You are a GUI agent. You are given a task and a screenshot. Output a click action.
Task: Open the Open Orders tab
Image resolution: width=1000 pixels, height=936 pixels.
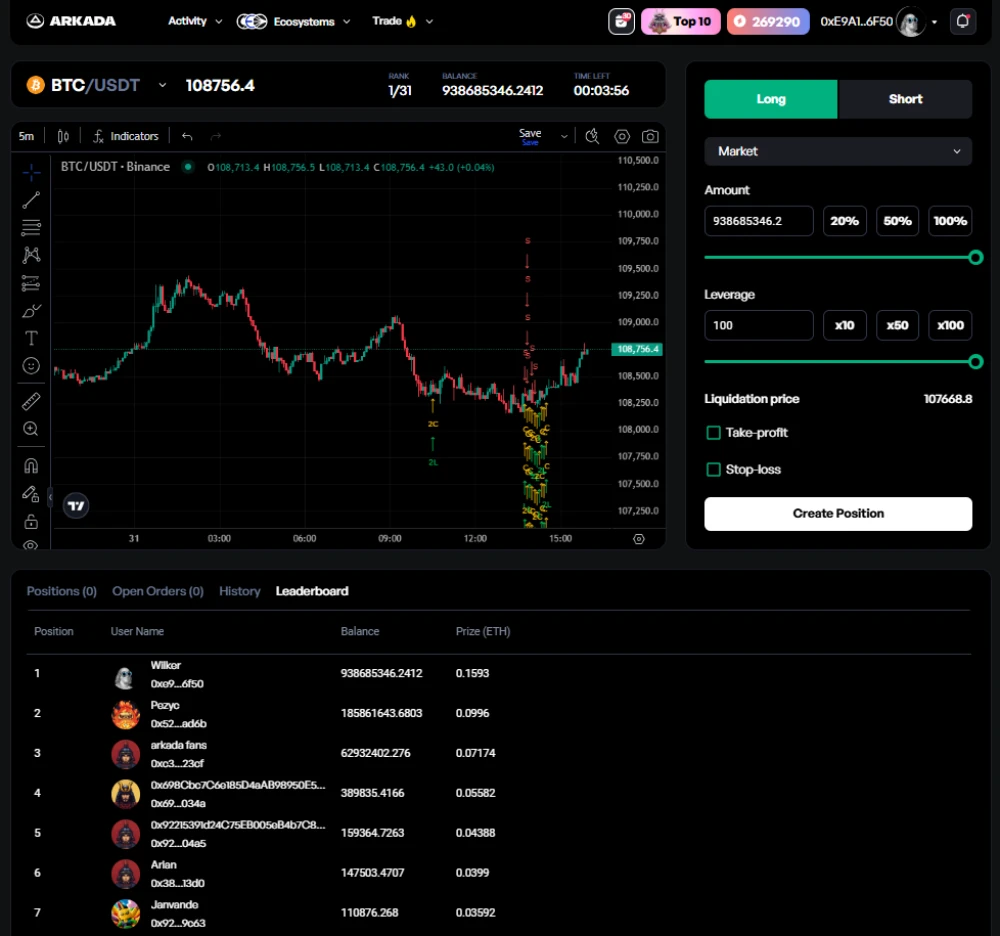pyautogui.click(x=158, y=591)
